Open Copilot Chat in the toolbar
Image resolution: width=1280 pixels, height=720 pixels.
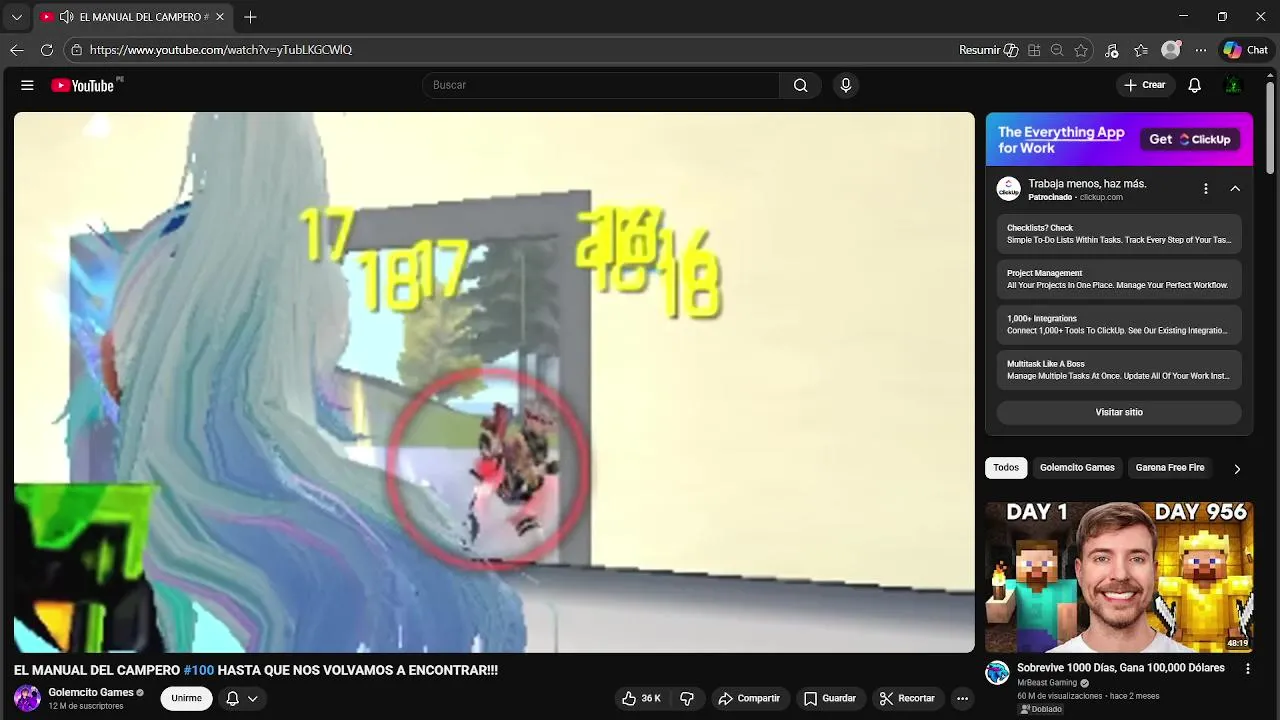[x=1246, y=50]
